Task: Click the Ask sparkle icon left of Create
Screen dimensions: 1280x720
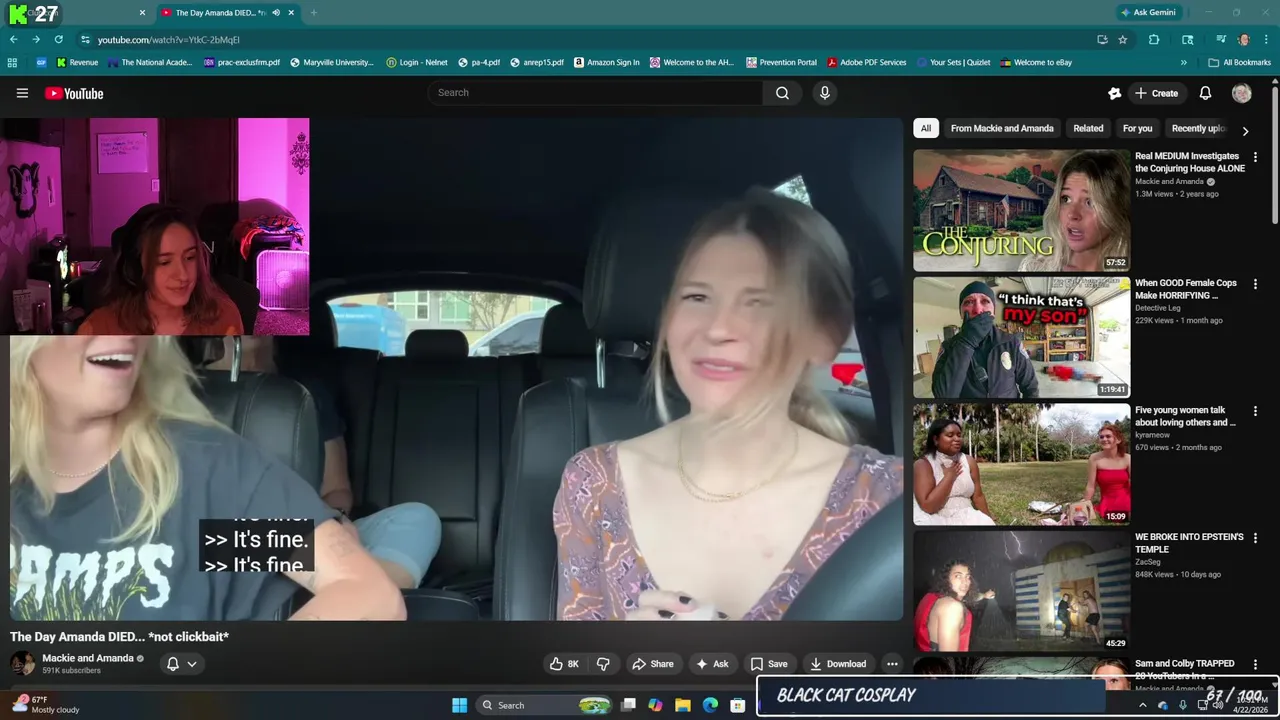Action: pyautogui.click(x=1114, y=93)
